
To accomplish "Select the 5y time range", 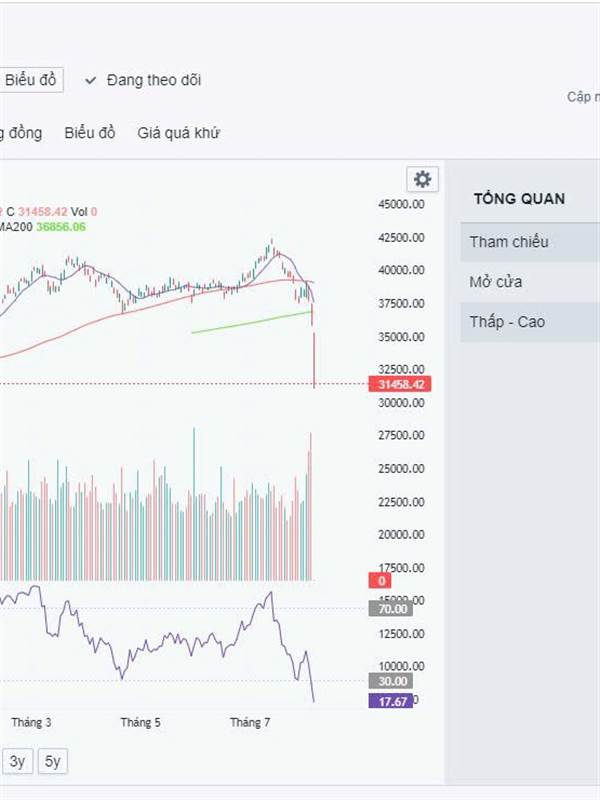I will (53, 761).
